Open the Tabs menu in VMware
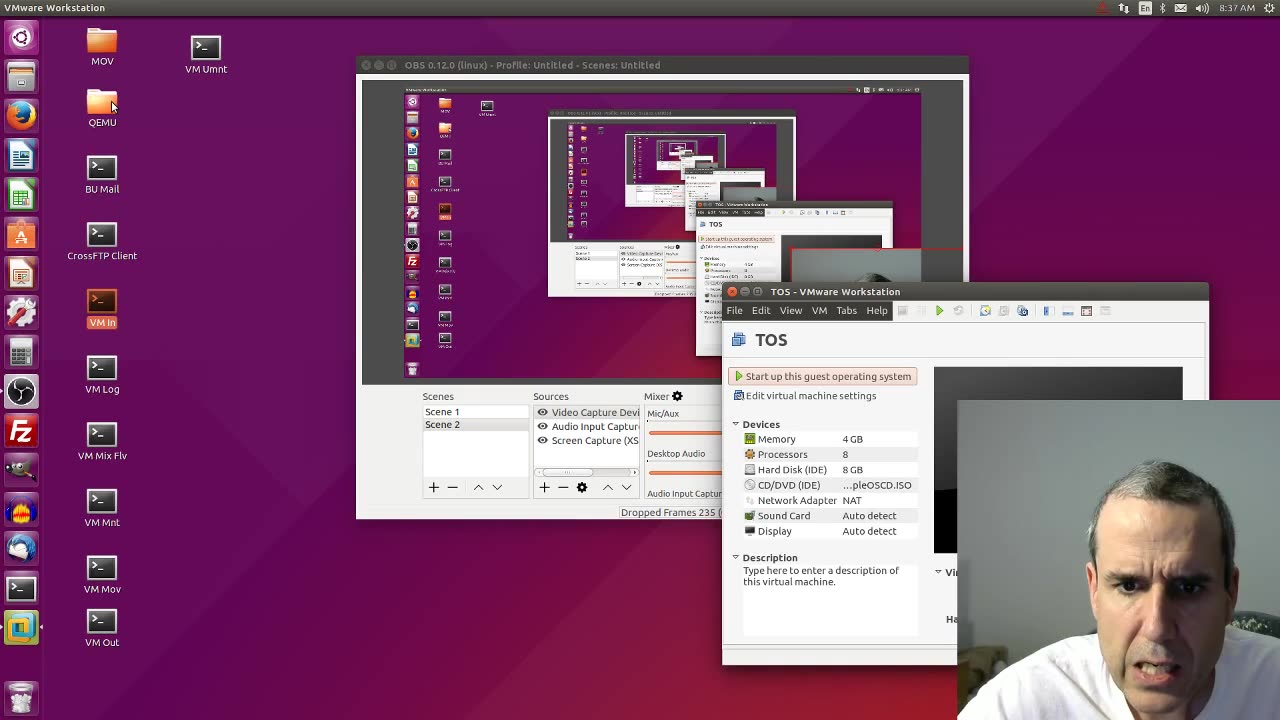Image resolution: width=1280 pixels, height=720 pixels. 846,311
